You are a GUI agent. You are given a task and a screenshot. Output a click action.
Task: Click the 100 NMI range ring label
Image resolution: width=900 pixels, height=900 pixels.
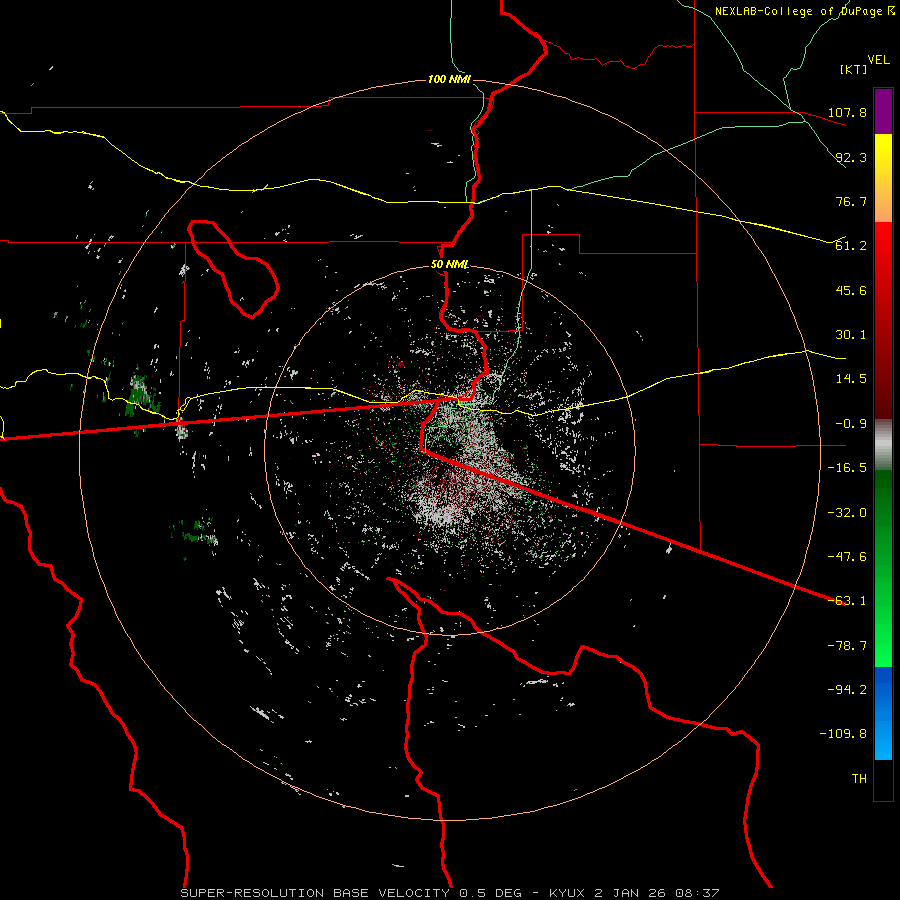(x=449, y=79)
